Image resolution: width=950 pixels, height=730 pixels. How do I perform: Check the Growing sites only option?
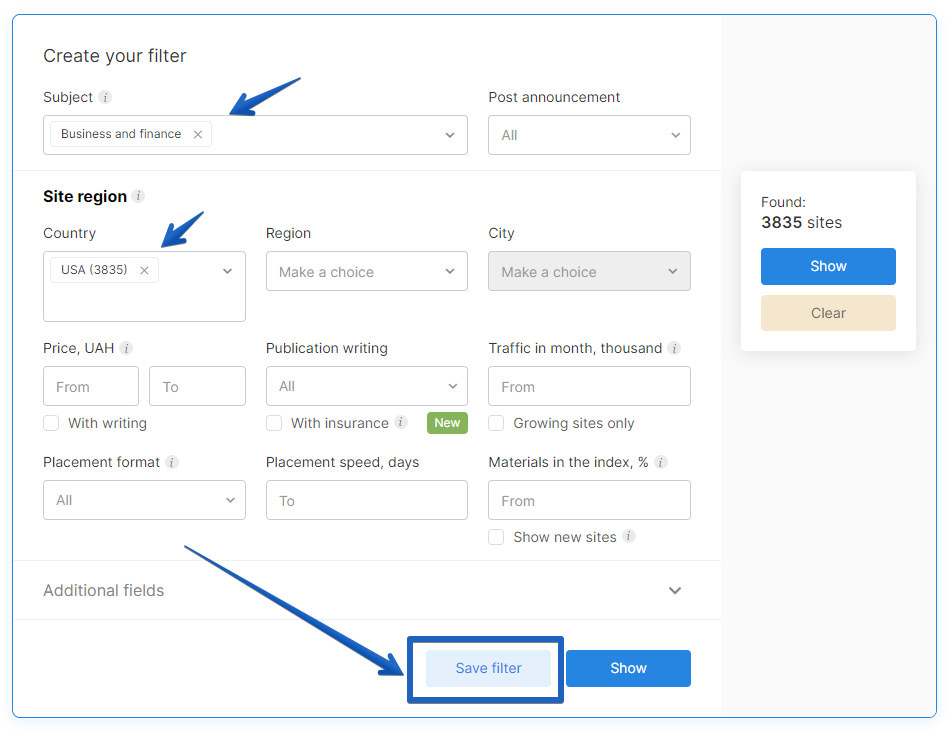pos(496,423)
